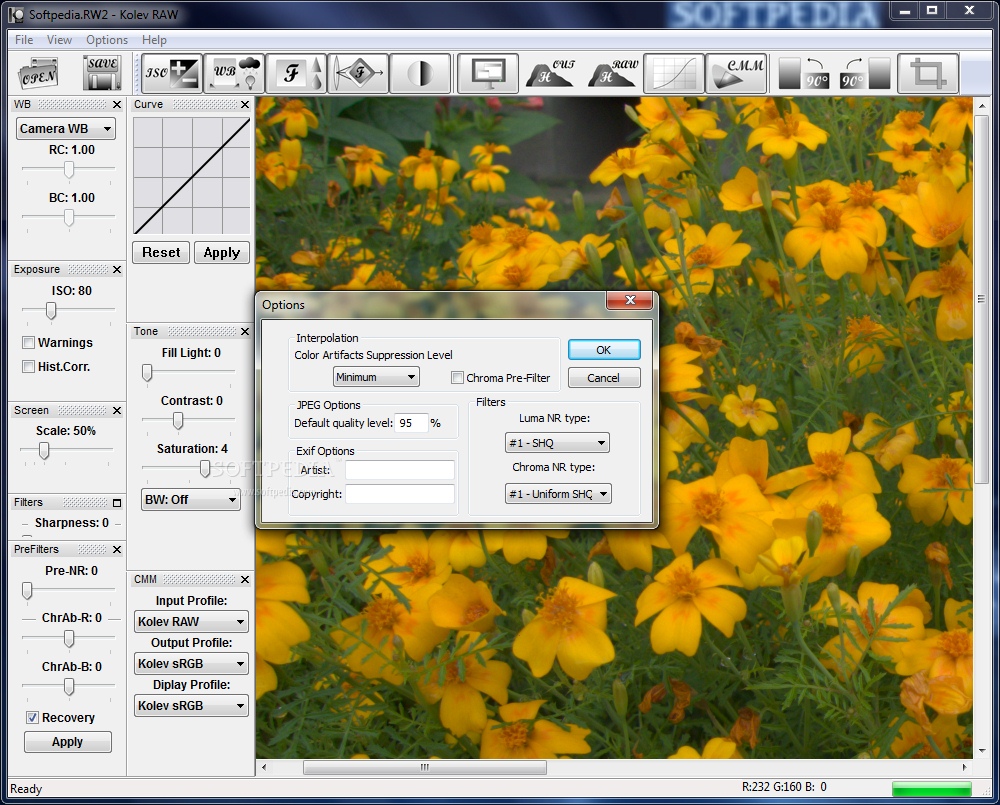Click the Save floppy toolbar icon
This screenshot has height=805, width=1000.
click(102, 73)
